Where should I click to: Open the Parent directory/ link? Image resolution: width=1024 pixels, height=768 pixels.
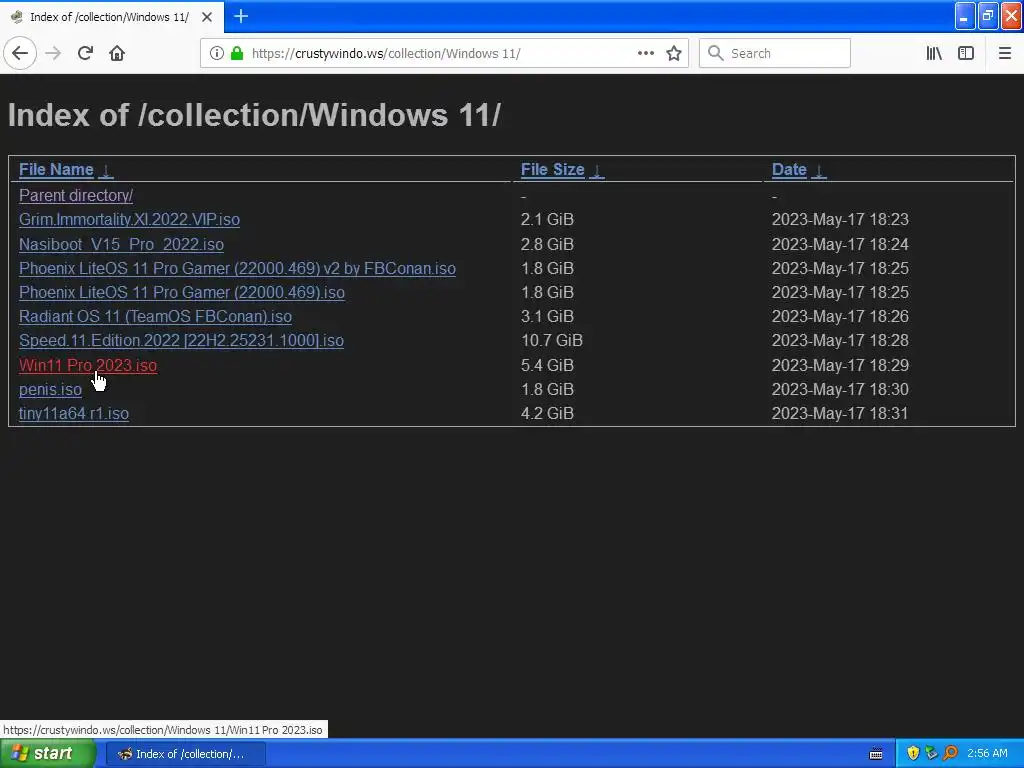(x=76, y=195)
